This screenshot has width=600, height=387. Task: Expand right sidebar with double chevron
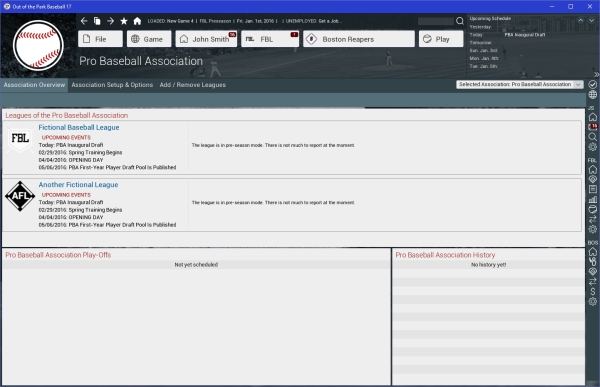[x=596, y=74]
